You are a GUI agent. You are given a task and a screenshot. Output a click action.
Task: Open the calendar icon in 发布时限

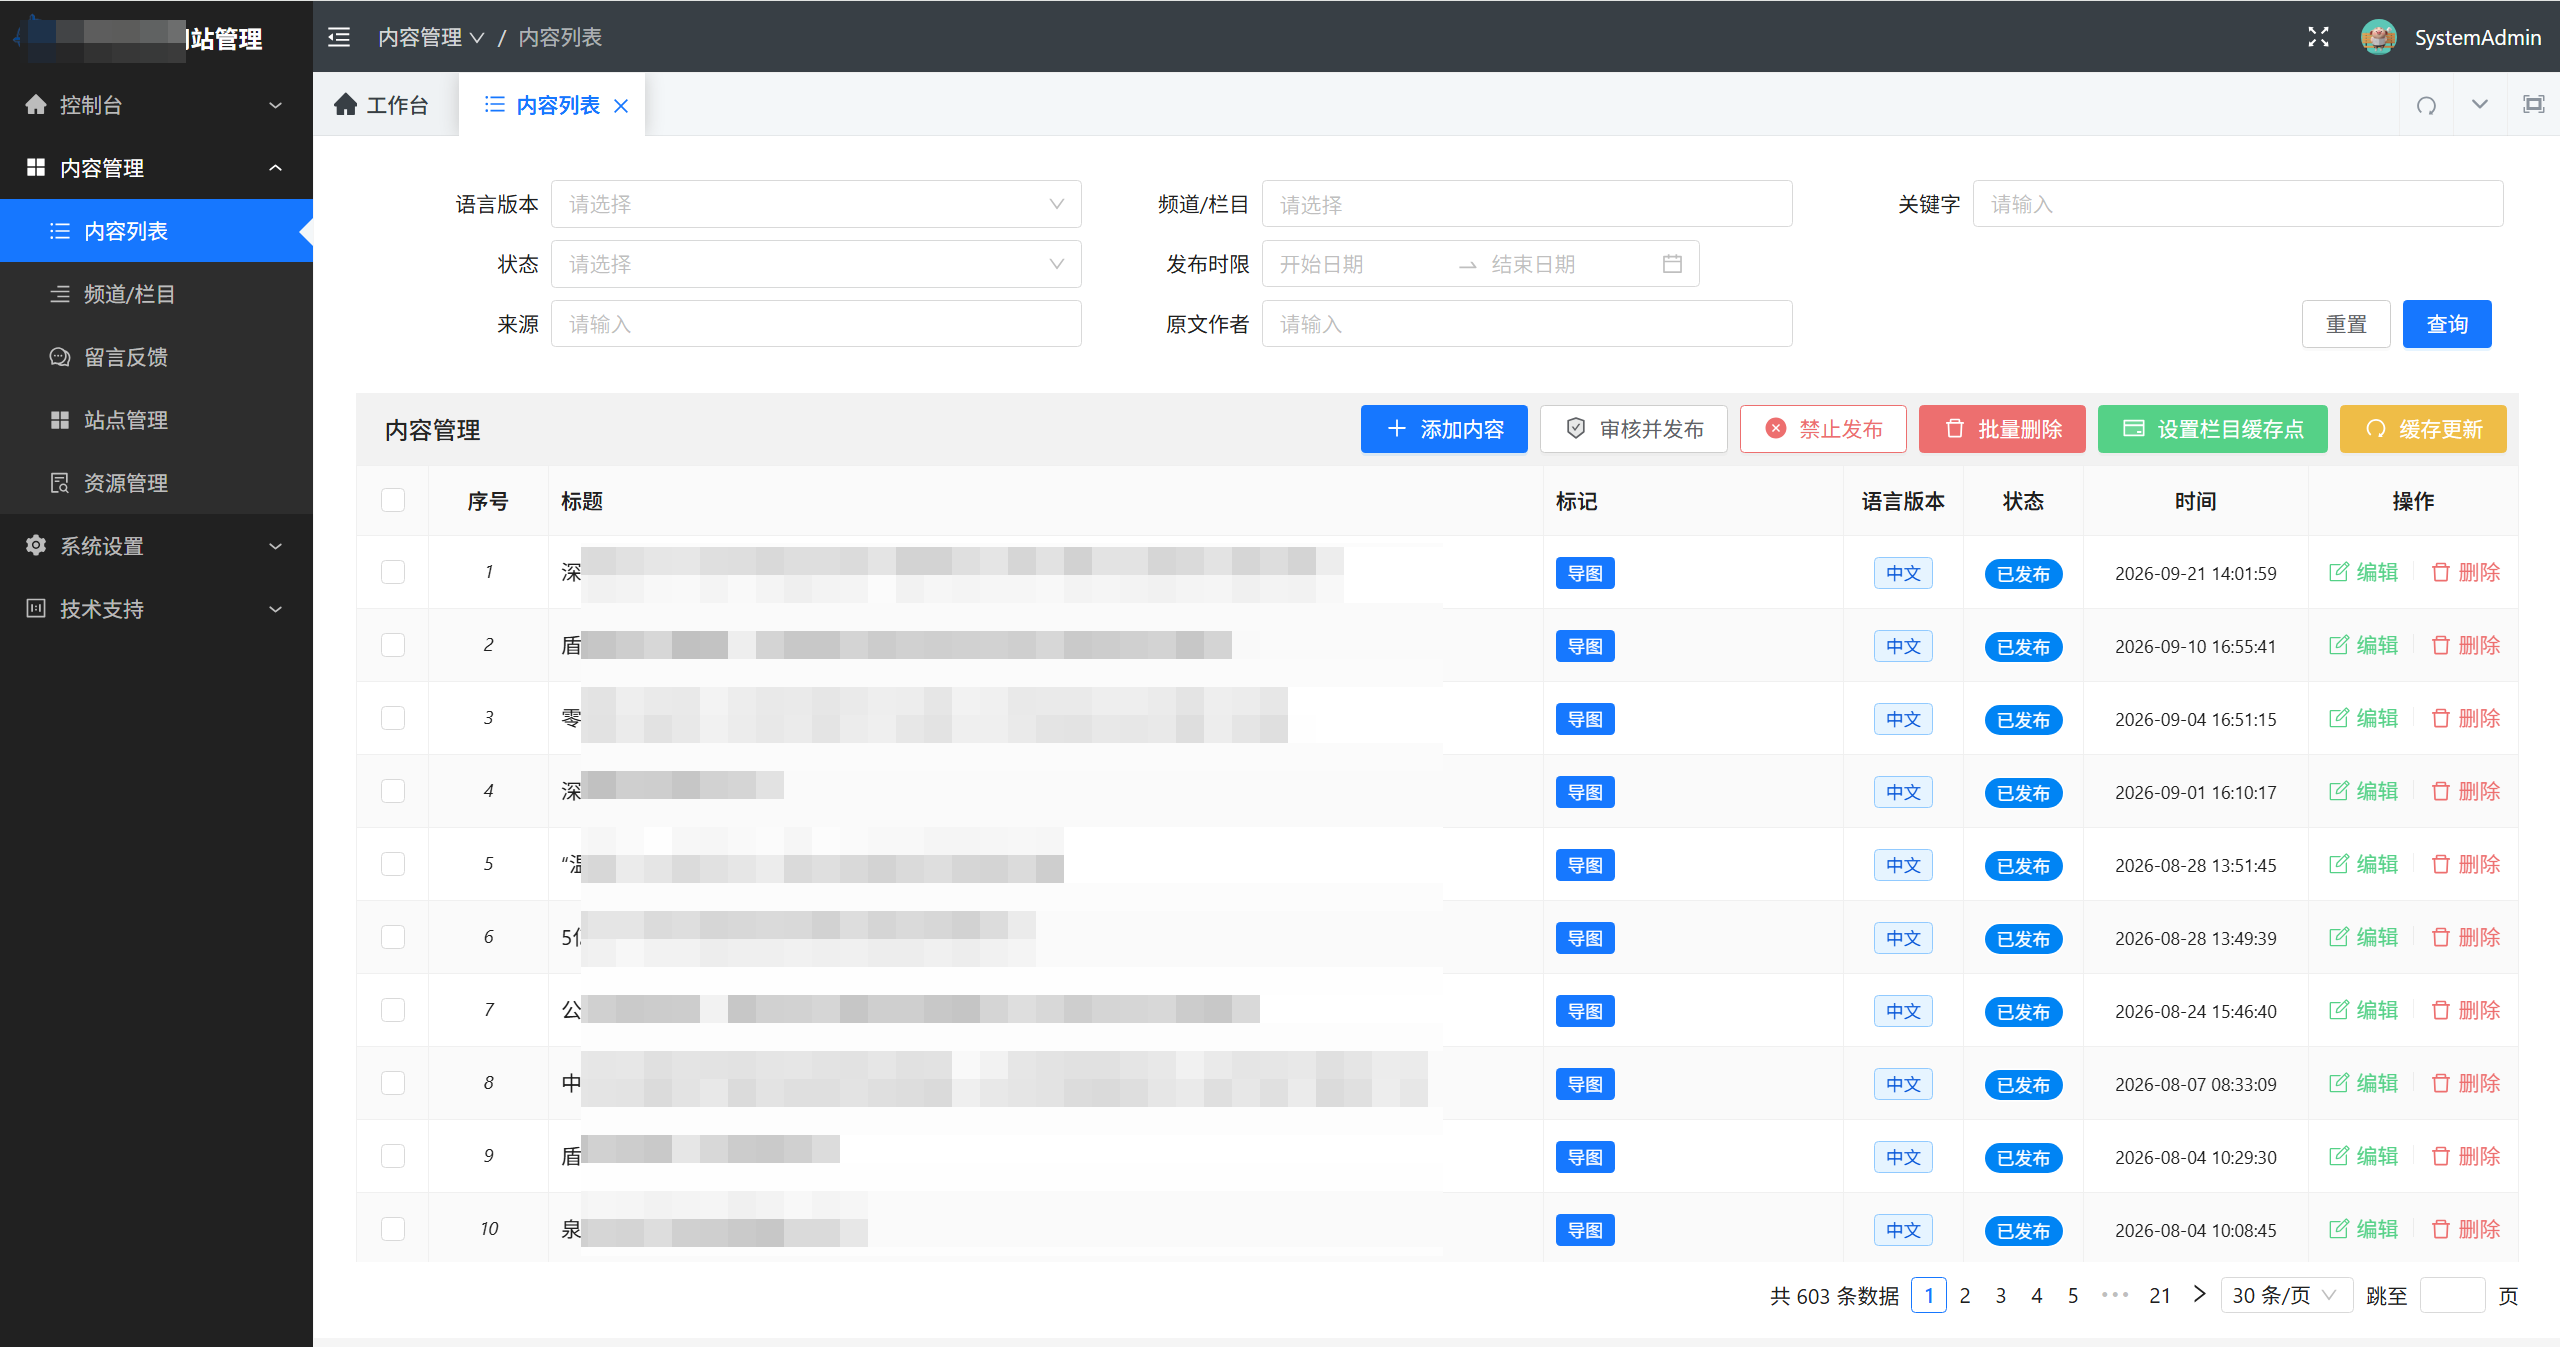click(1672, 264)
